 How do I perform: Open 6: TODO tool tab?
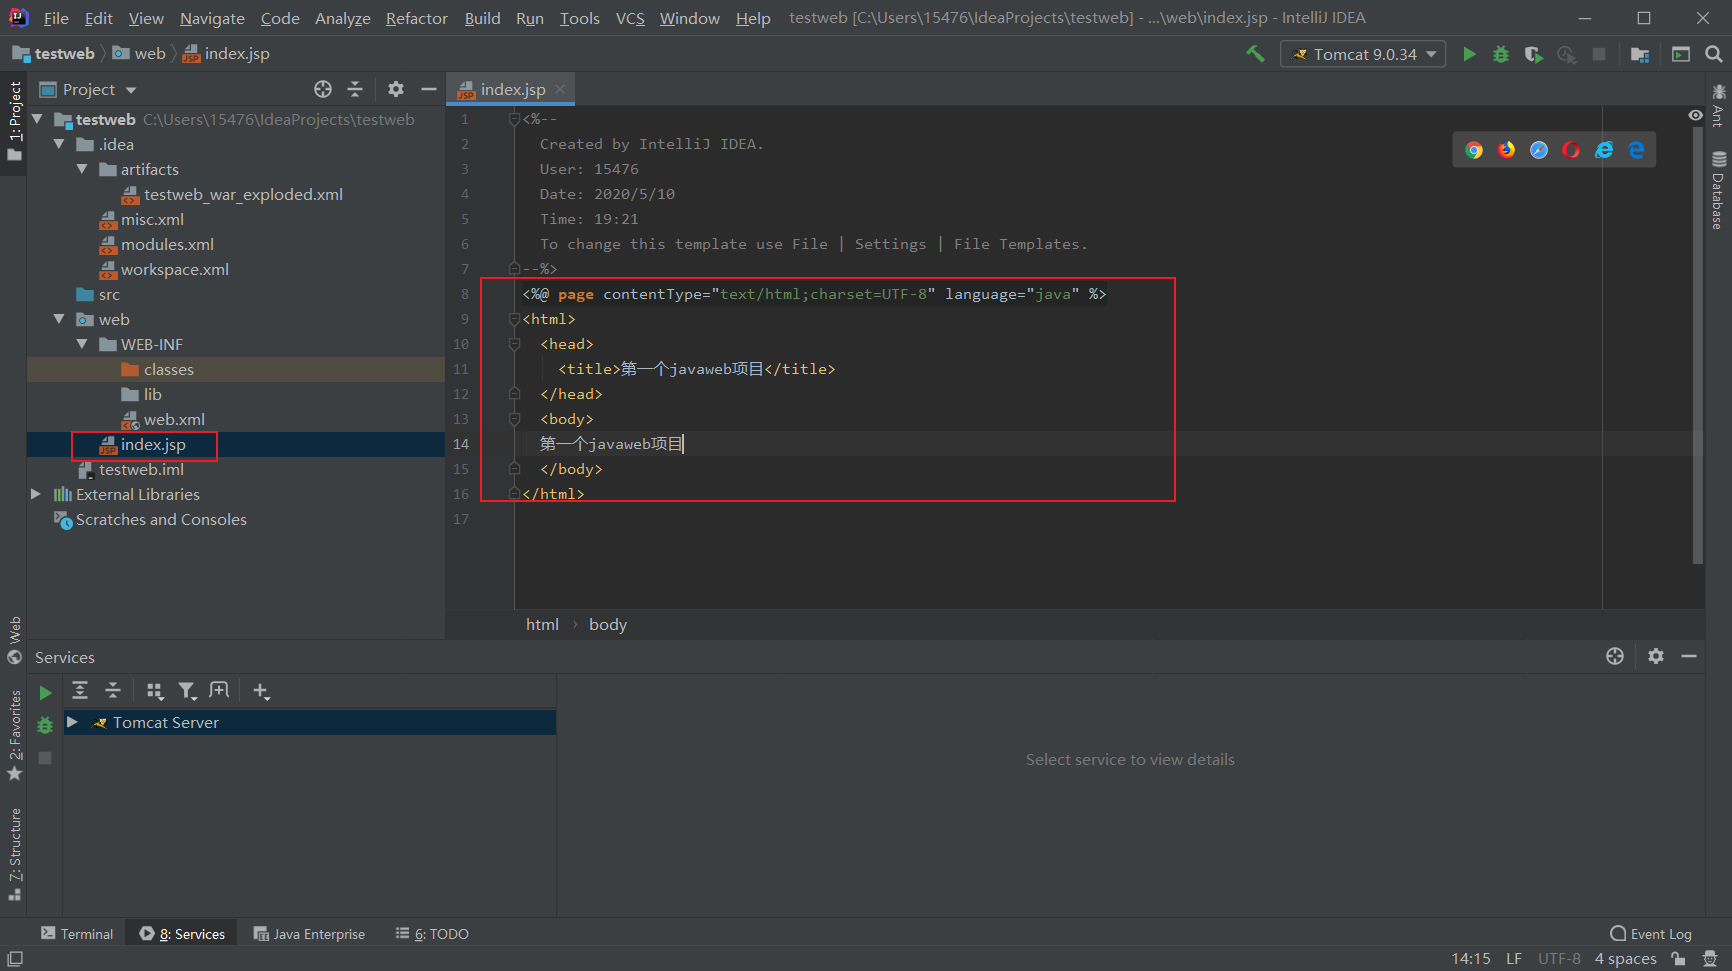coord(432,934)
